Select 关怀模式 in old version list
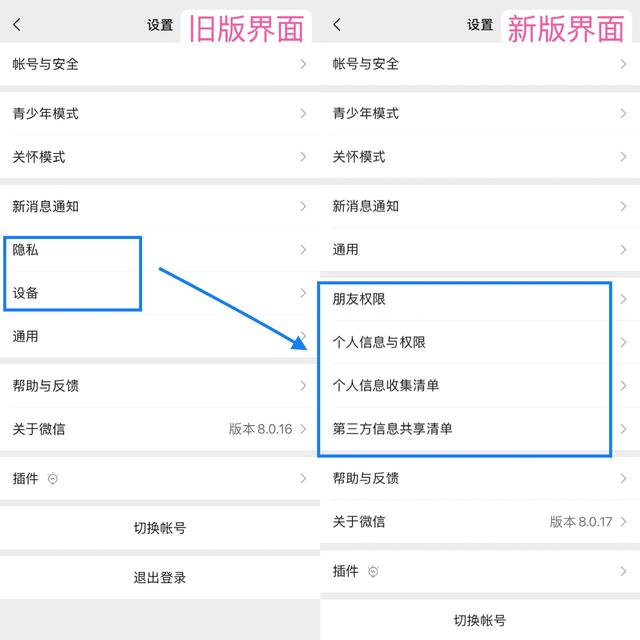The width and height of the screenshot is (640, 640). [160, 157]
